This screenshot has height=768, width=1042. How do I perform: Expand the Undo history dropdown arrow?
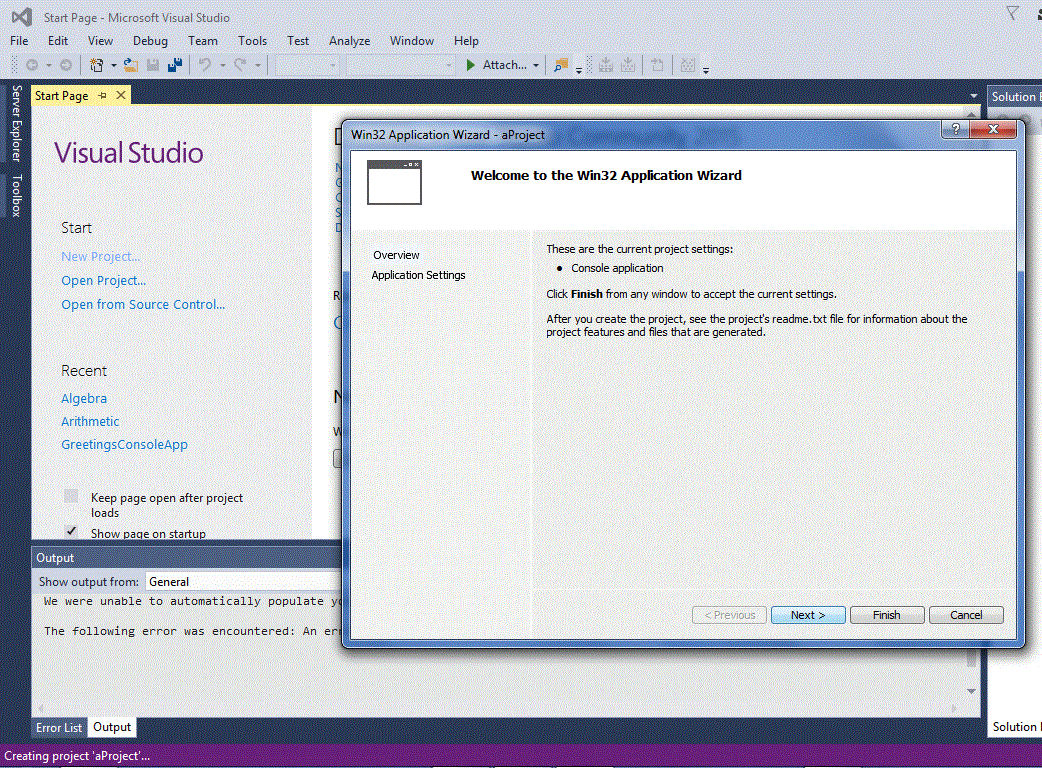[221, 64]
